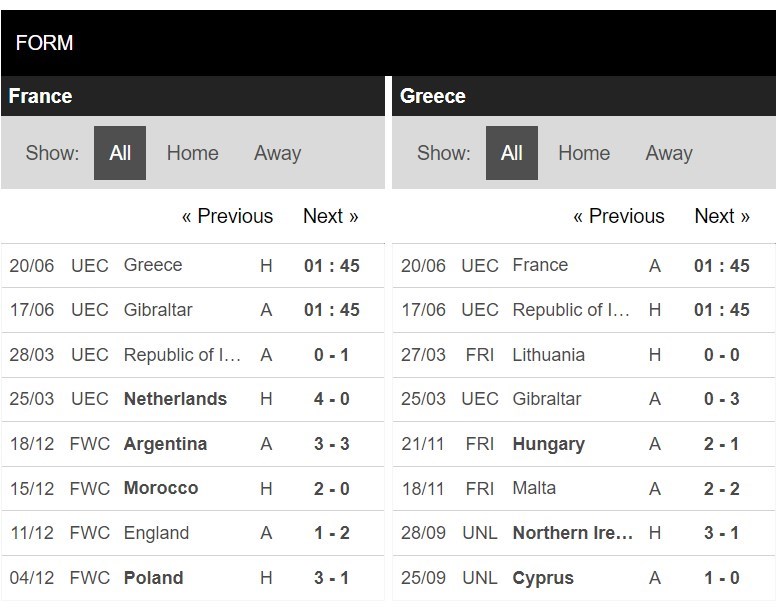Open Poland 3 - 1 match result
Screen dimensions: 778x608
tap(331, 578)
